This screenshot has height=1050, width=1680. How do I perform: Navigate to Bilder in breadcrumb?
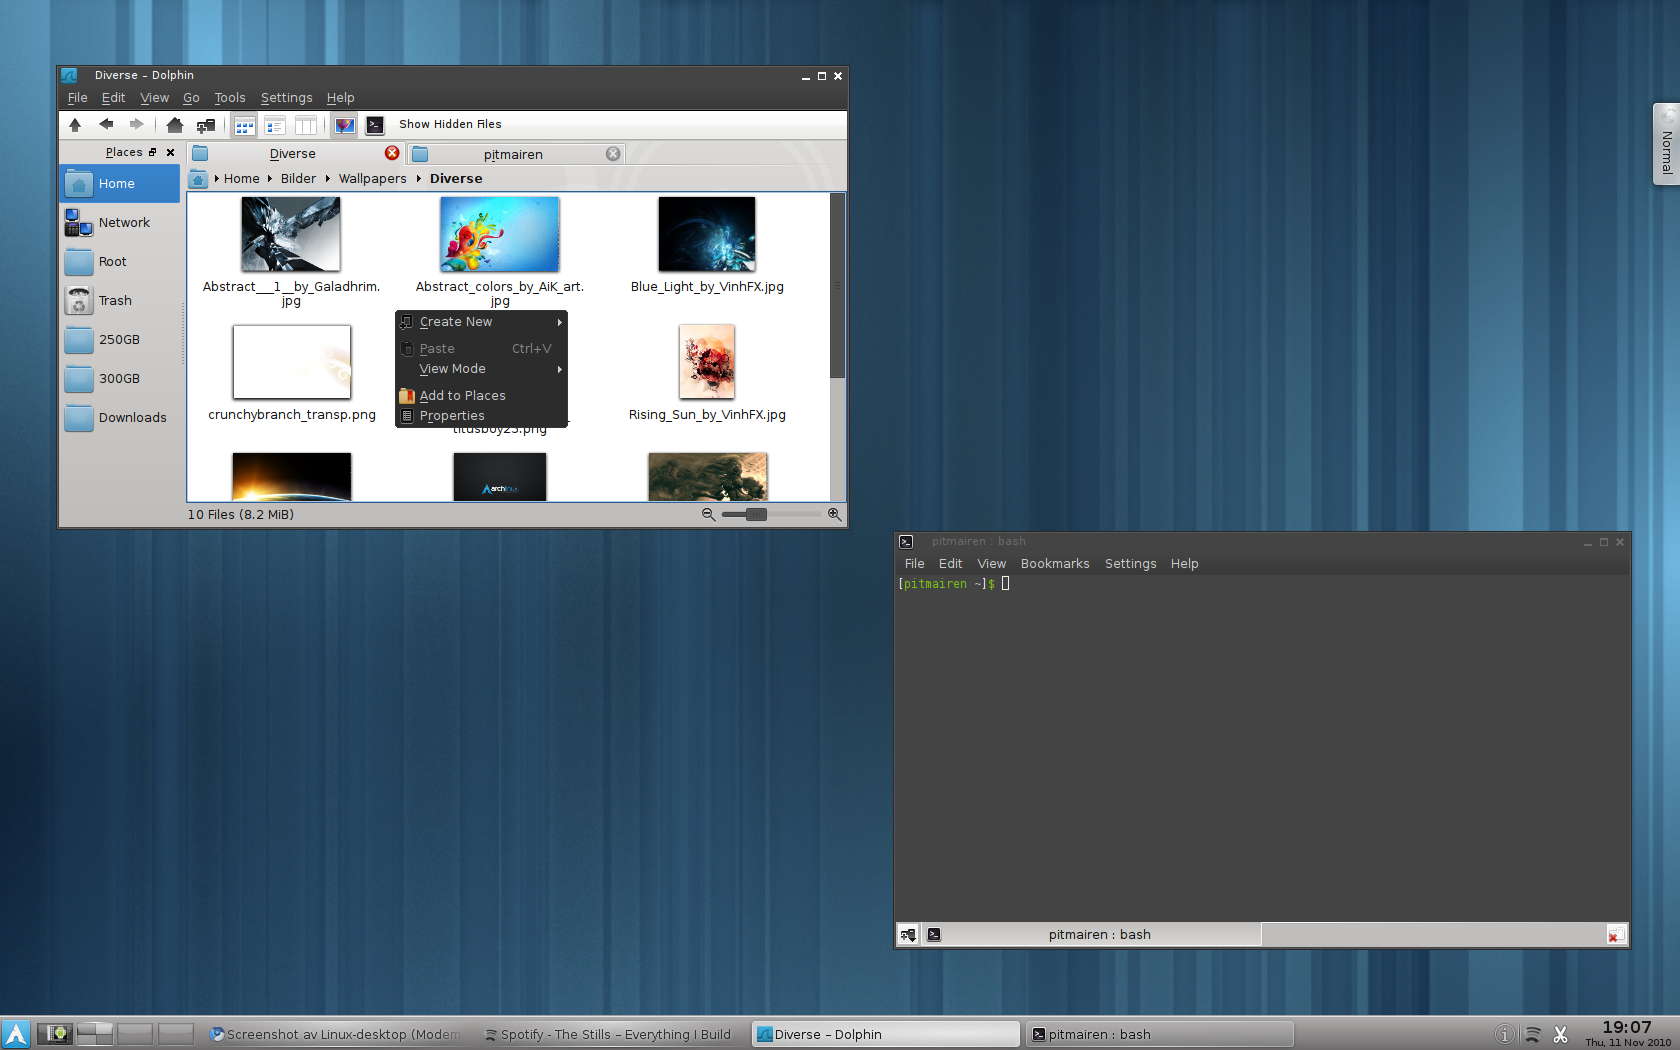coord(298,179)
